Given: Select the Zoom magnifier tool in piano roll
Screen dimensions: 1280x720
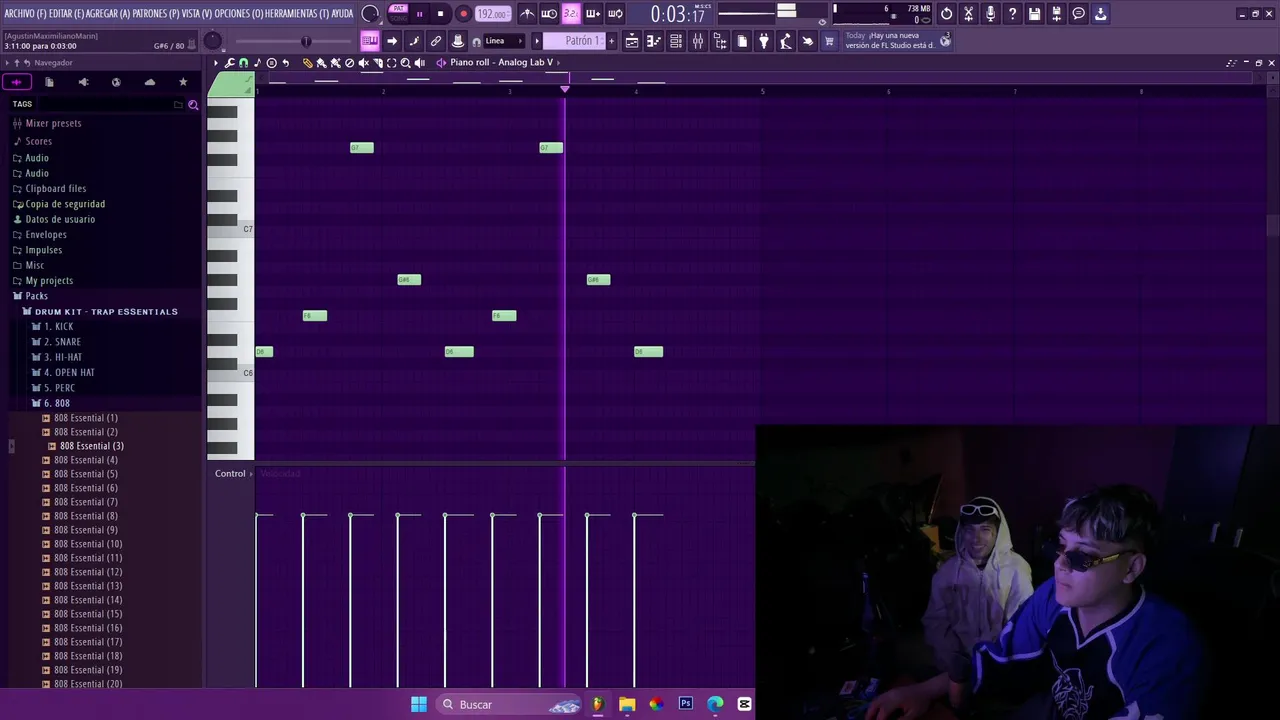Looking at the screenshot, I should coord(405,63).
